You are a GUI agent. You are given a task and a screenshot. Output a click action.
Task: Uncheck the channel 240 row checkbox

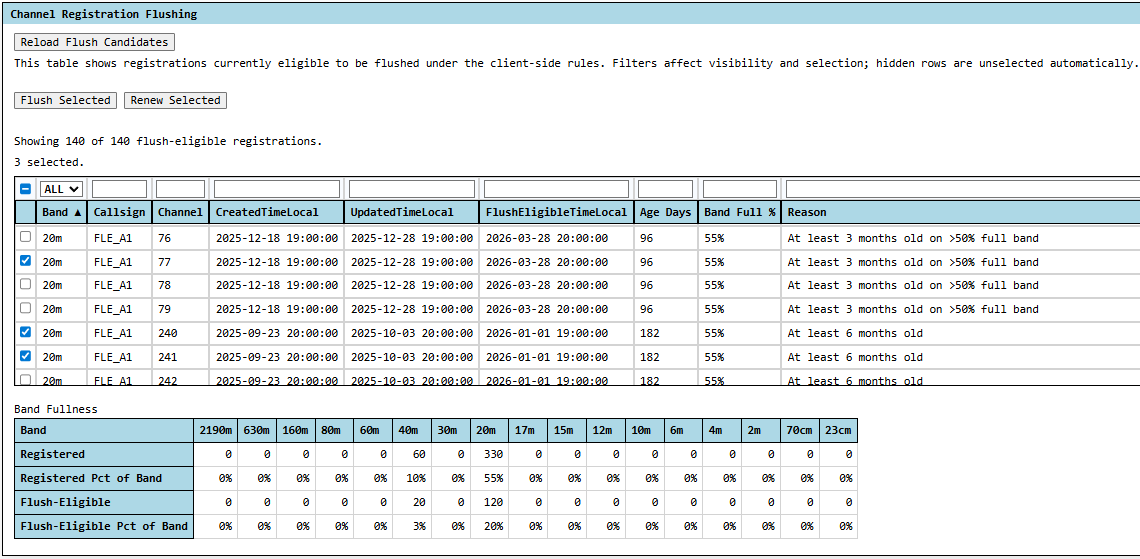coord(26,332)
